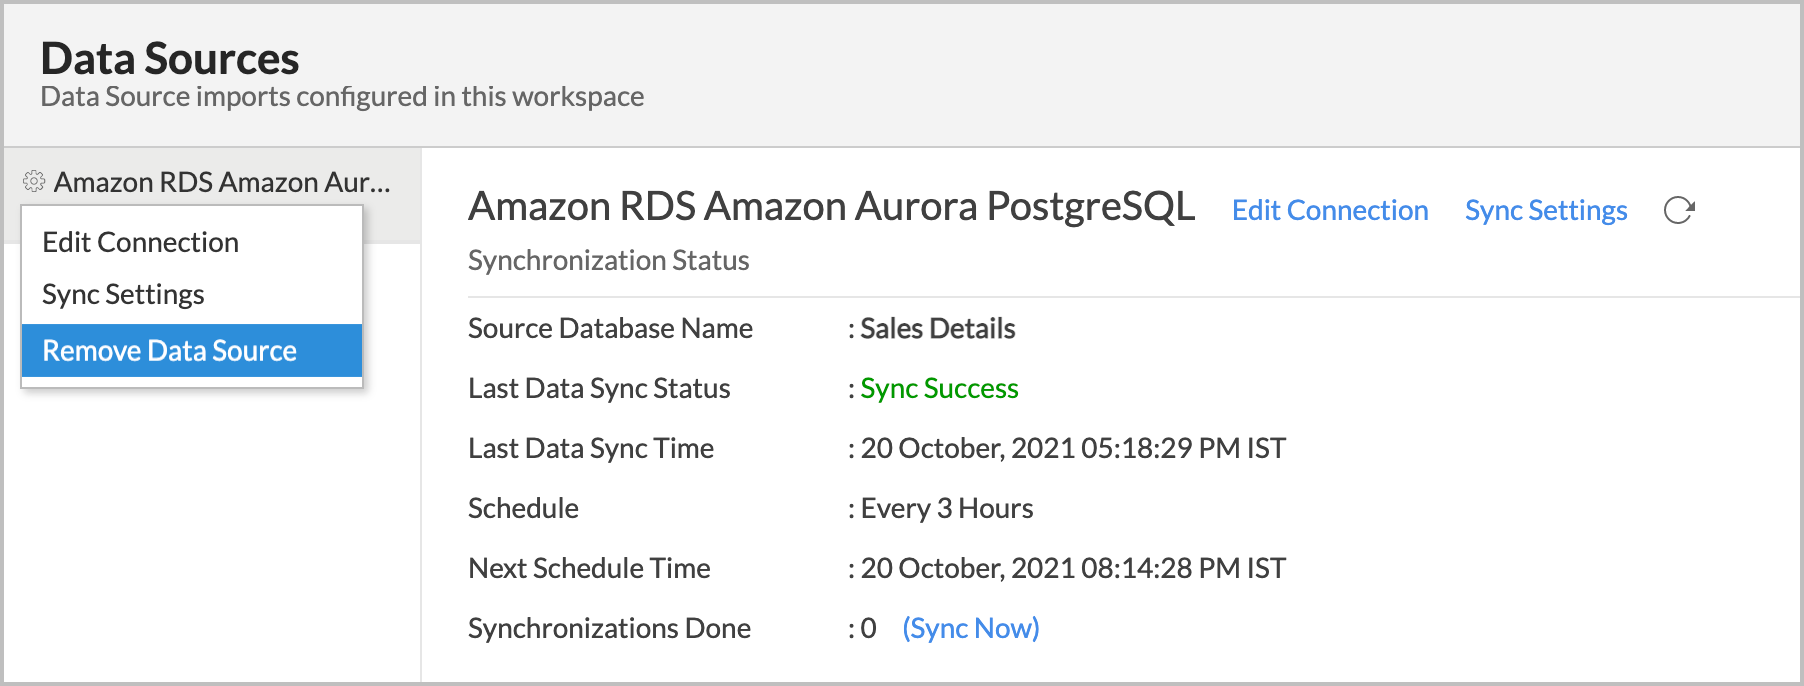This screenshot has height=686, width=1804.
Task: Click the Source Database Name label
Action: 610,328
